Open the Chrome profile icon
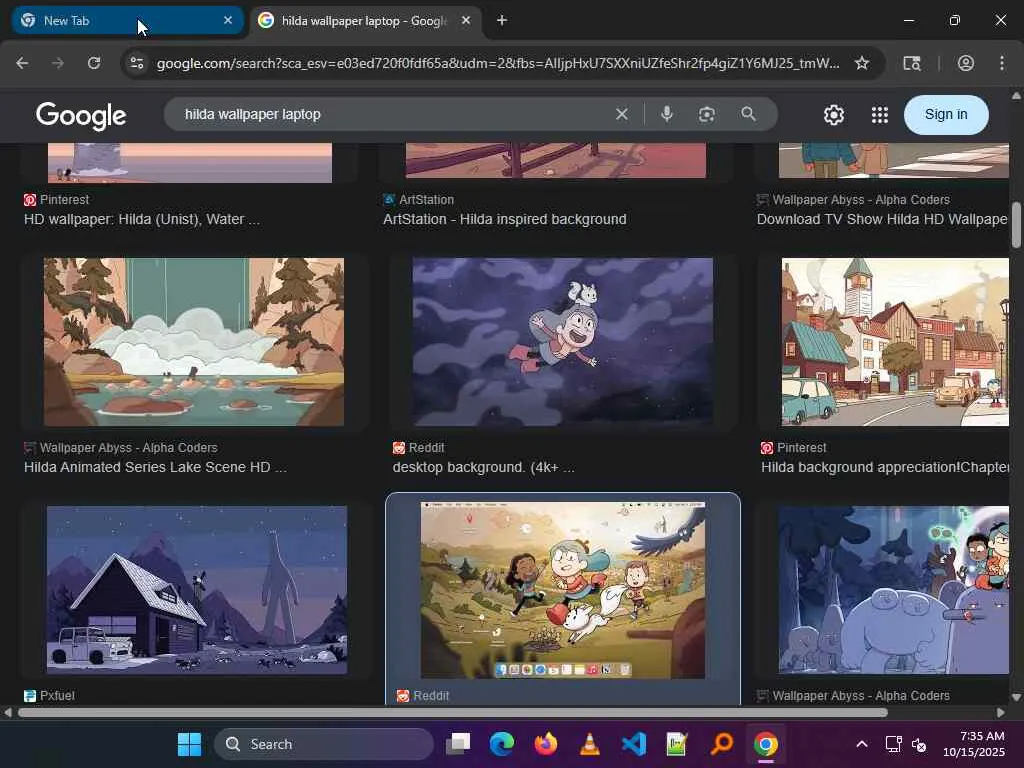This screenshot has height=768, width=1024. click(966, 63)
